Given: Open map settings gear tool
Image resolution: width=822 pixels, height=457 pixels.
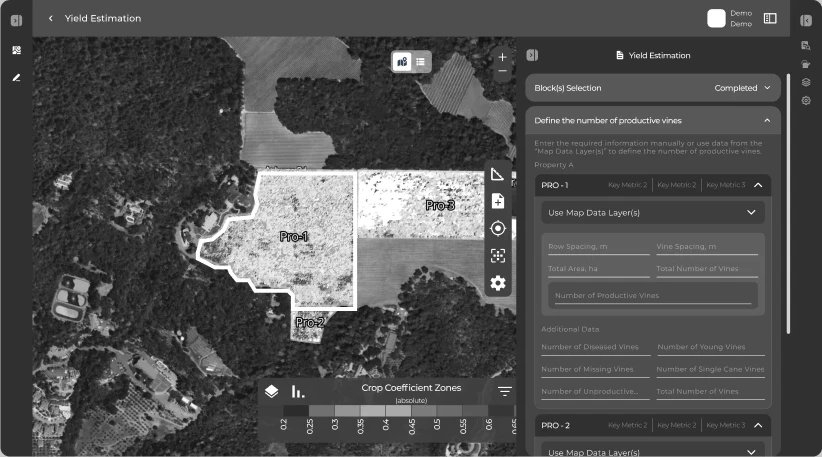Looking at the screenshot, I should coord(497,283).
